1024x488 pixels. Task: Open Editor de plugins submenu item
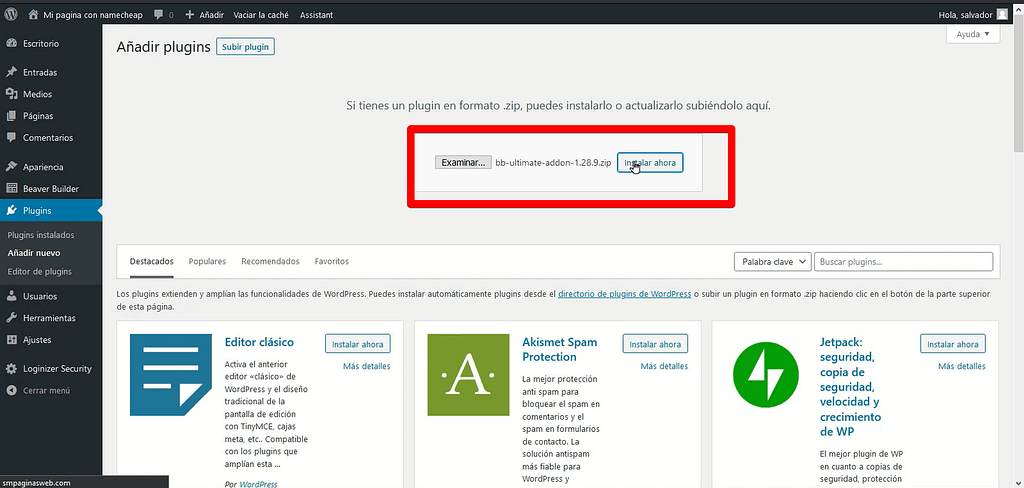(39, 271)
